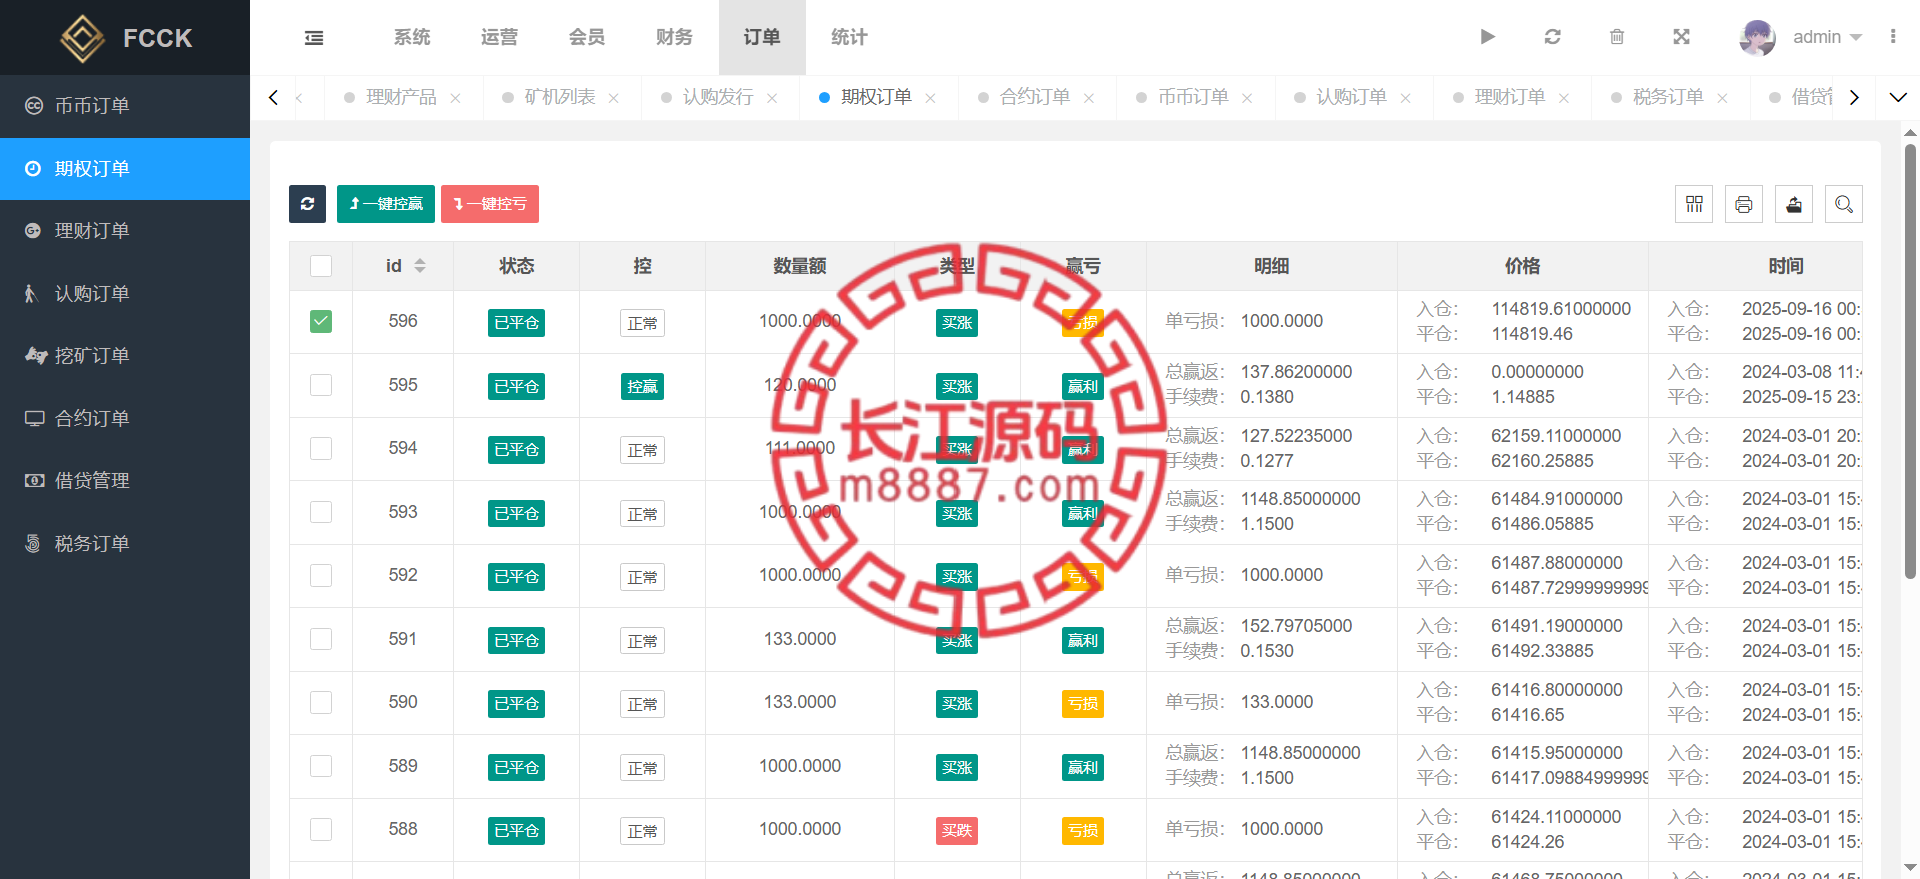The width and height of the screenshot is (1920, 879).
Task: Switch to the 合约订单 tab
Action: click(x=1035, y=97)
